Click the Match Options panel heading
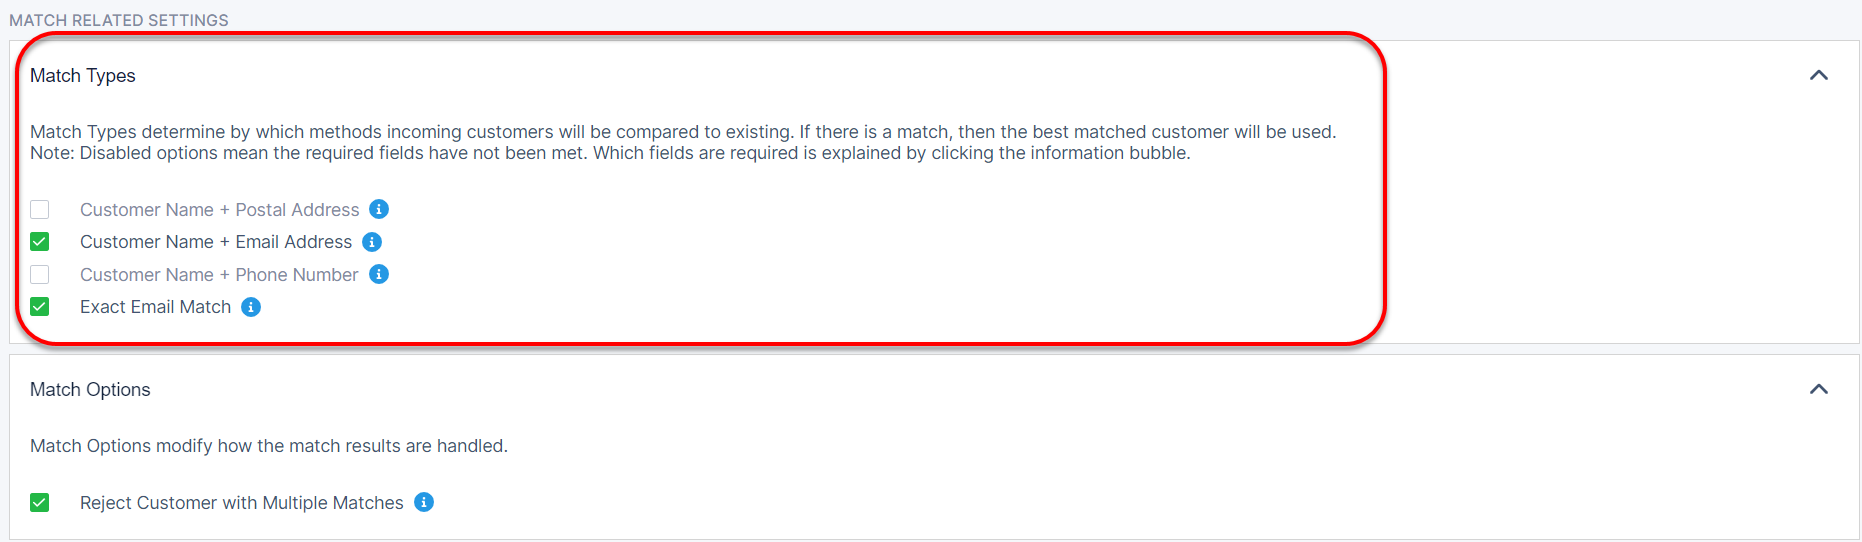 (x=90, y=390)
